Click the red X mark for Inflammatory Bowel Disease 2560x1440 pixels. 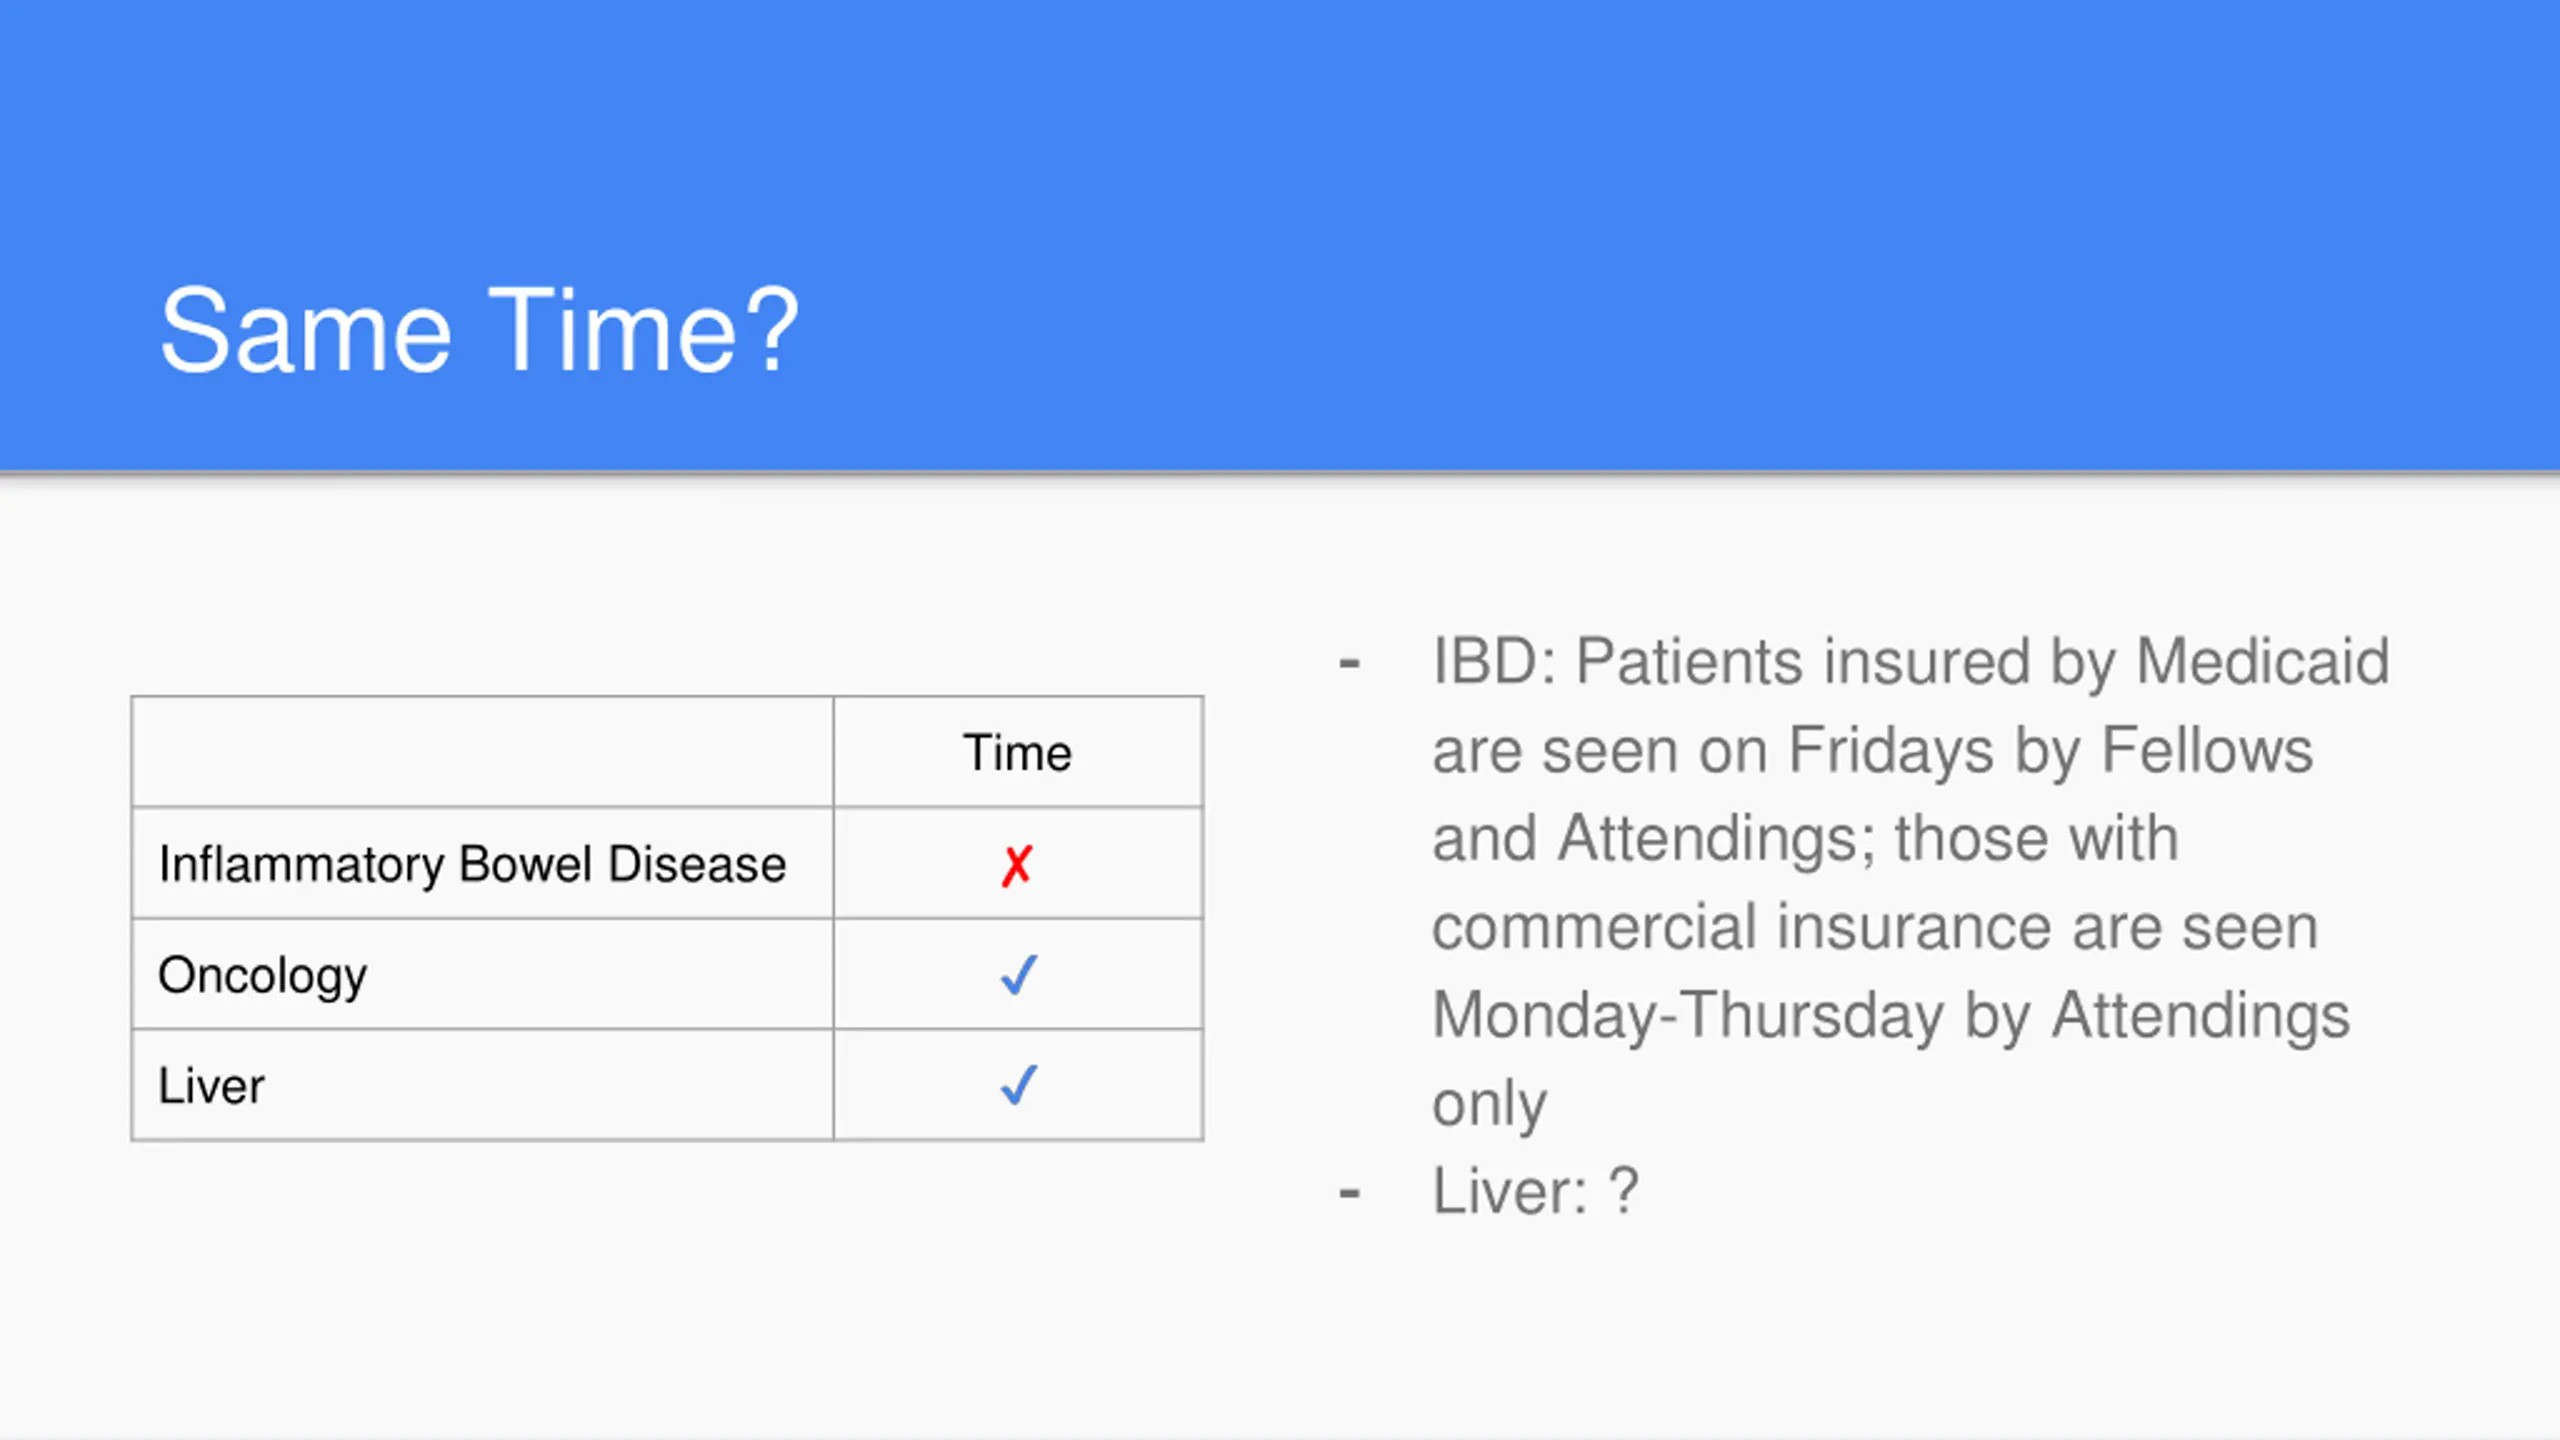click(x=1016, y=866)
